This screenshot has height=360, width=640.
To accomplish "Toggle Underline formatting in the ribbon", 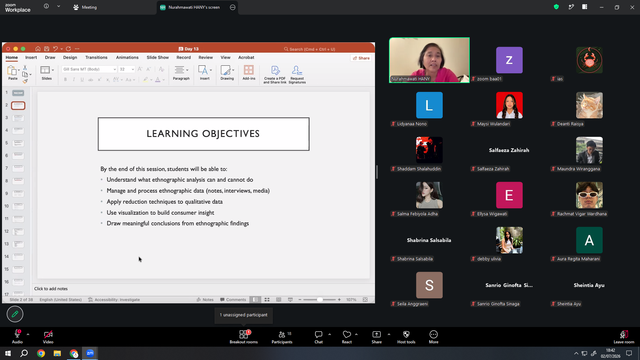I will 82,80.
